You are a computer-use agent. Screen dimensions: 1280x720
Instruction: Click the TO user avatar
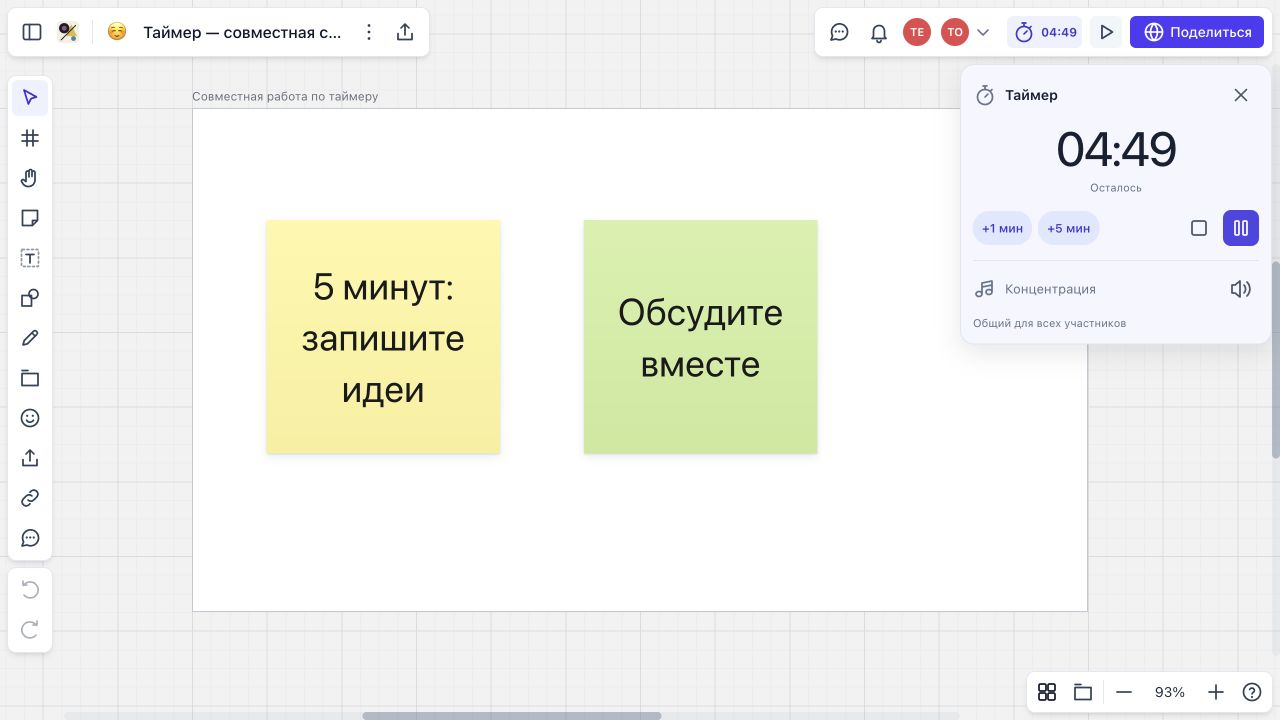[x=955, y=32]
